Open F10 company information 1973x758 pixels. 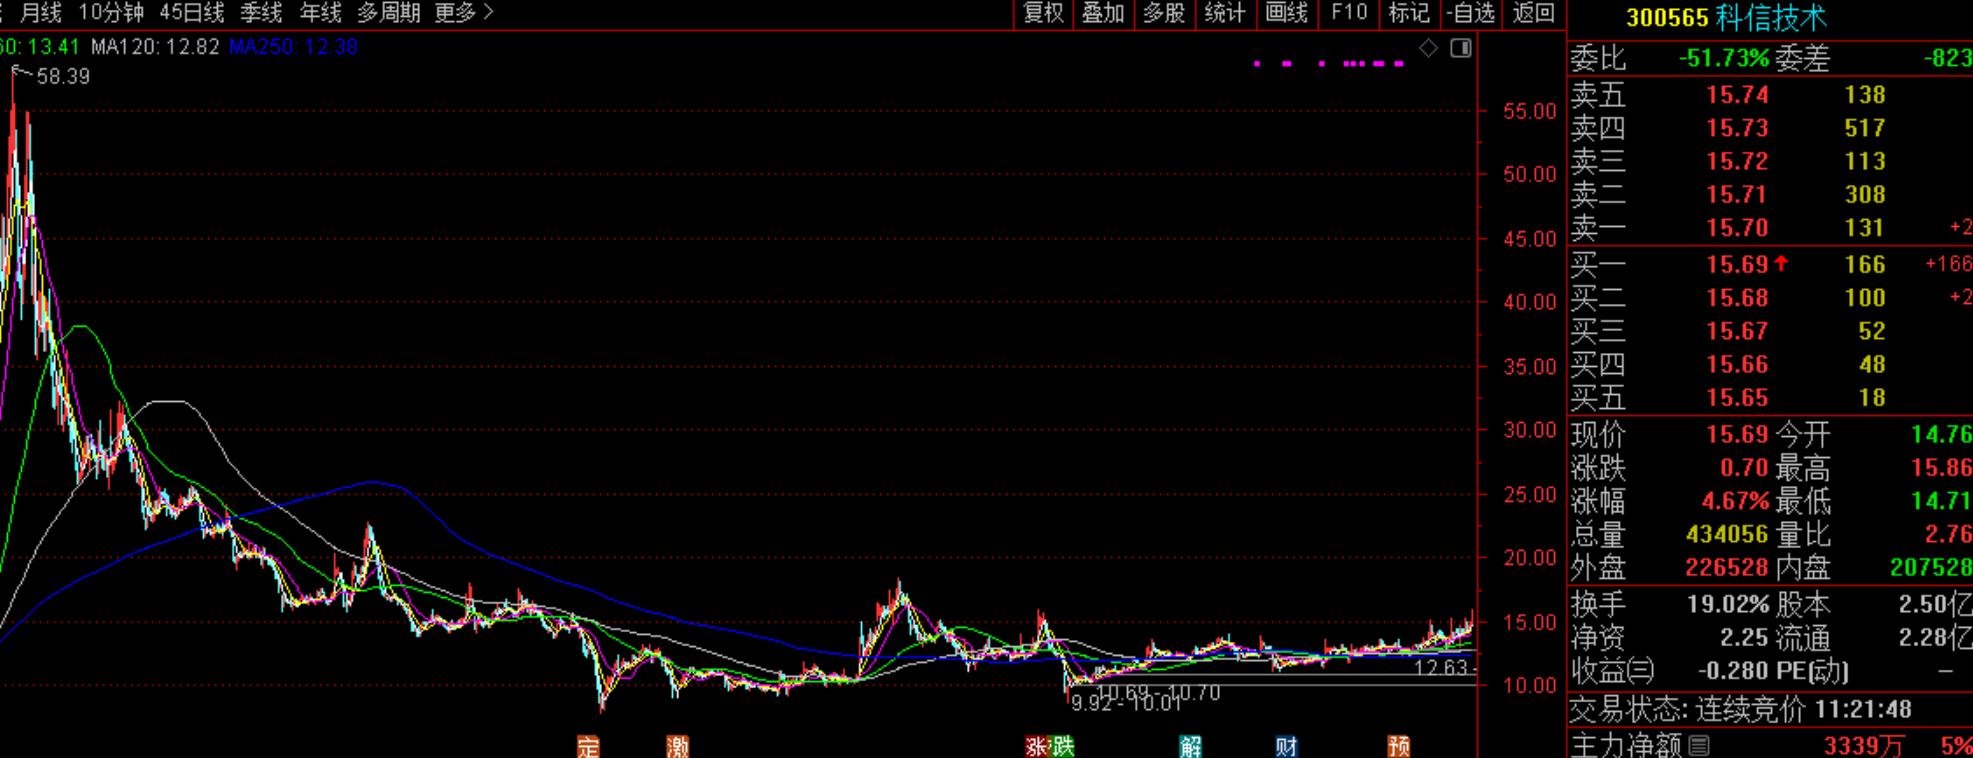1349,13
